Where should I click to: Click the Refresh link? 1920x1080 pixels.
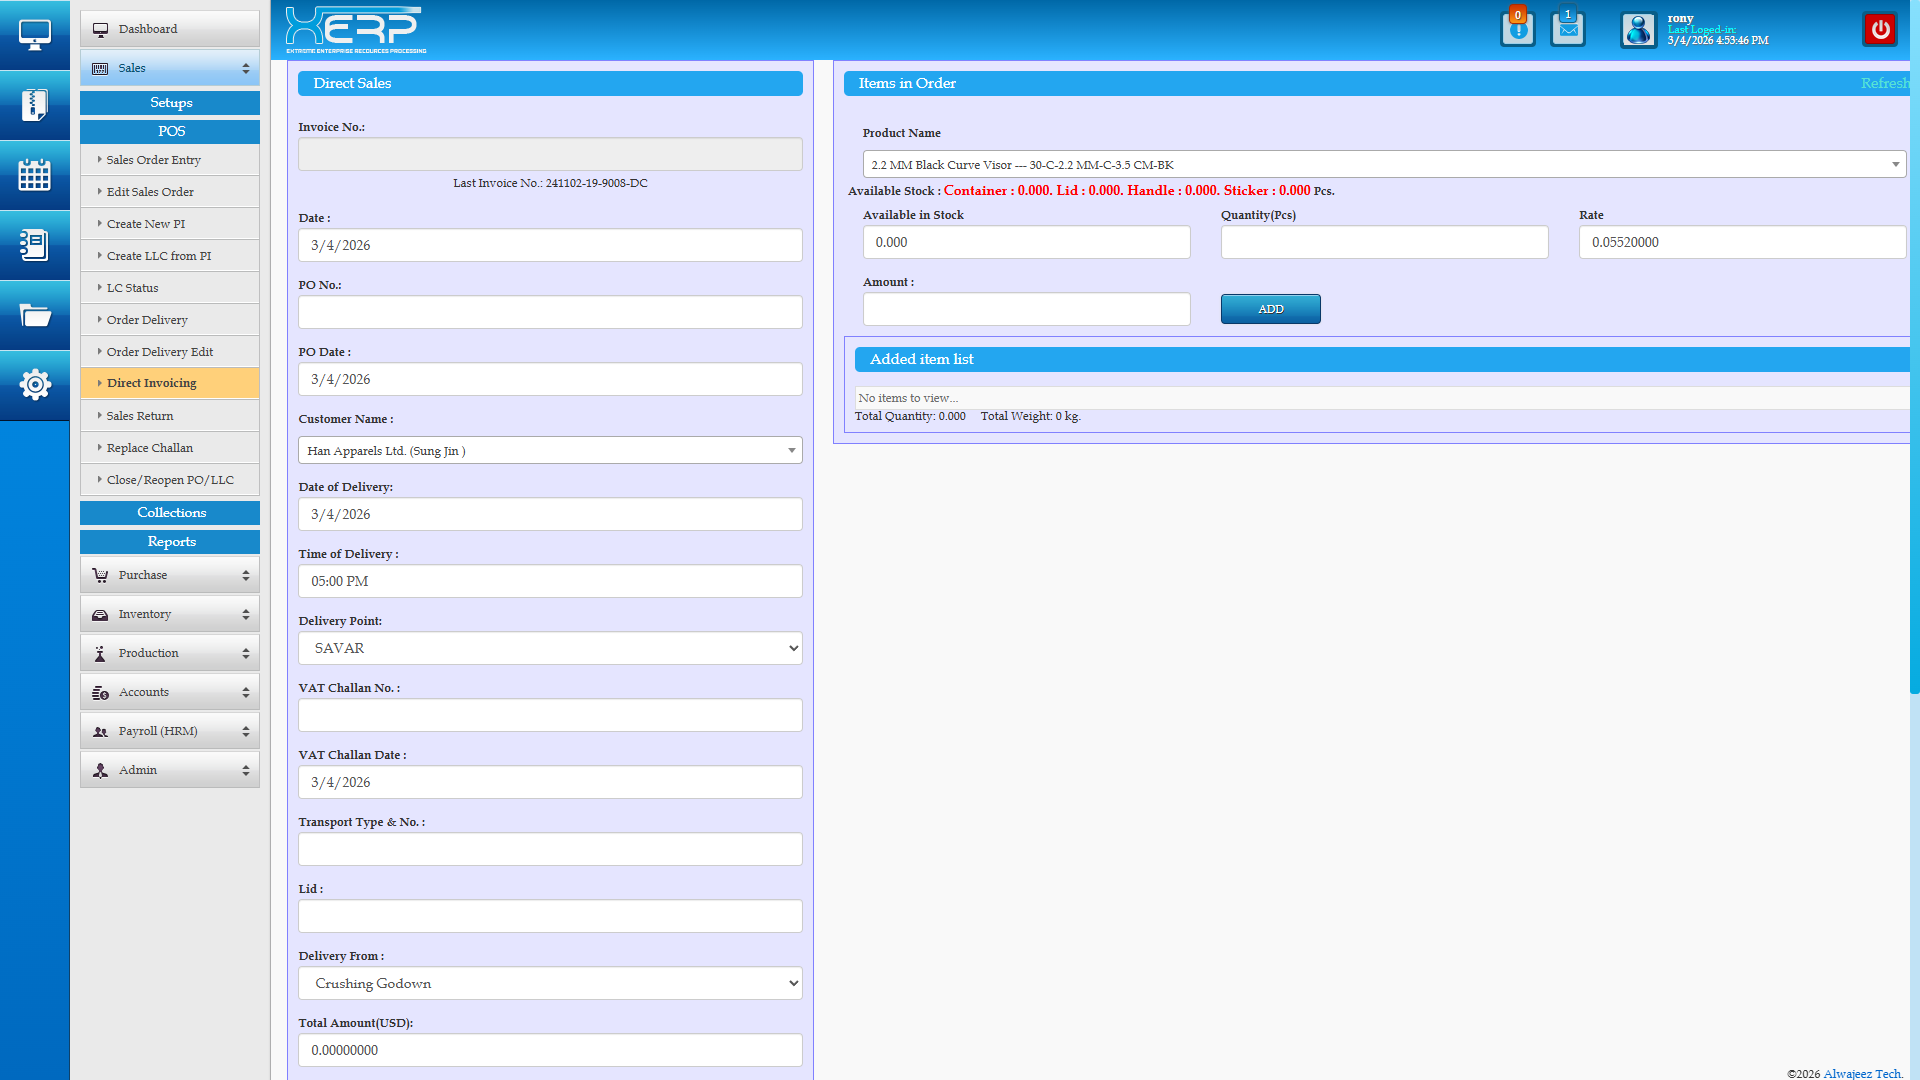[x=1883, y=83]
